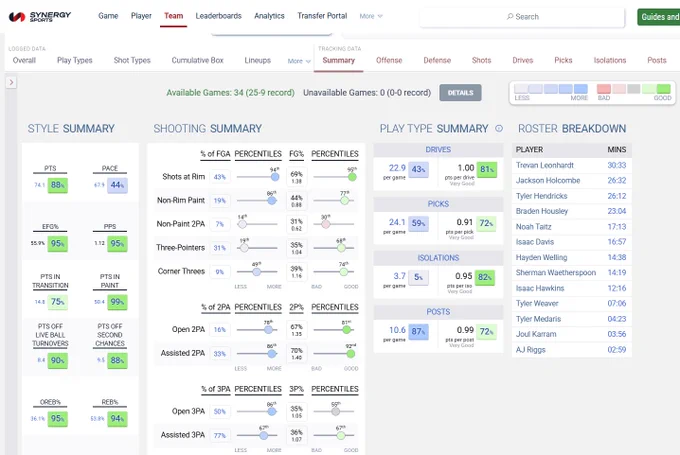Viewport: 680px width, 455px height.
Task: Click Non-Rim Paint FG% percentile slider
Action: [x=334, y=200]
